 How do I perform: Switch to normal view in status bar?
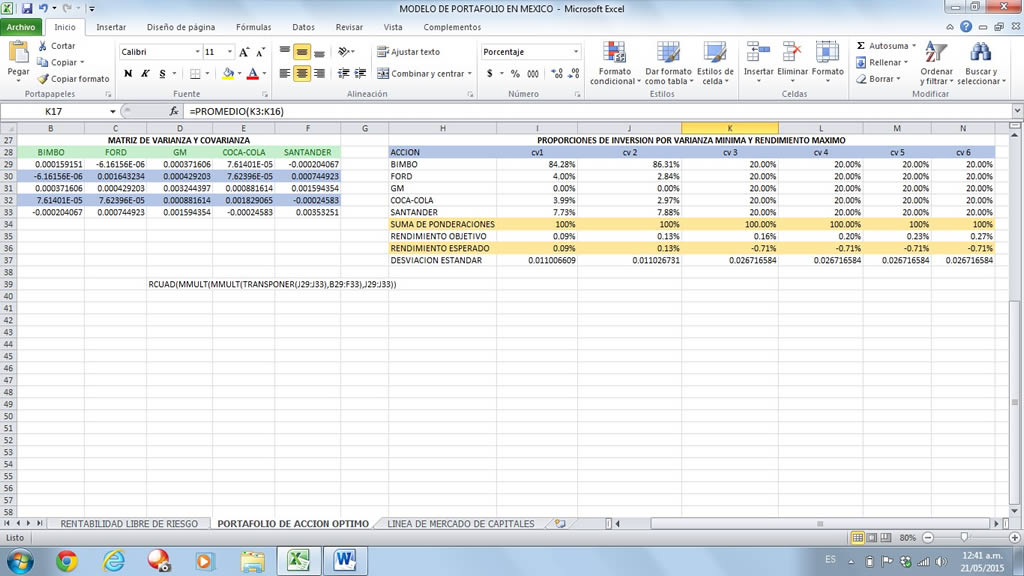pos(857,537)
